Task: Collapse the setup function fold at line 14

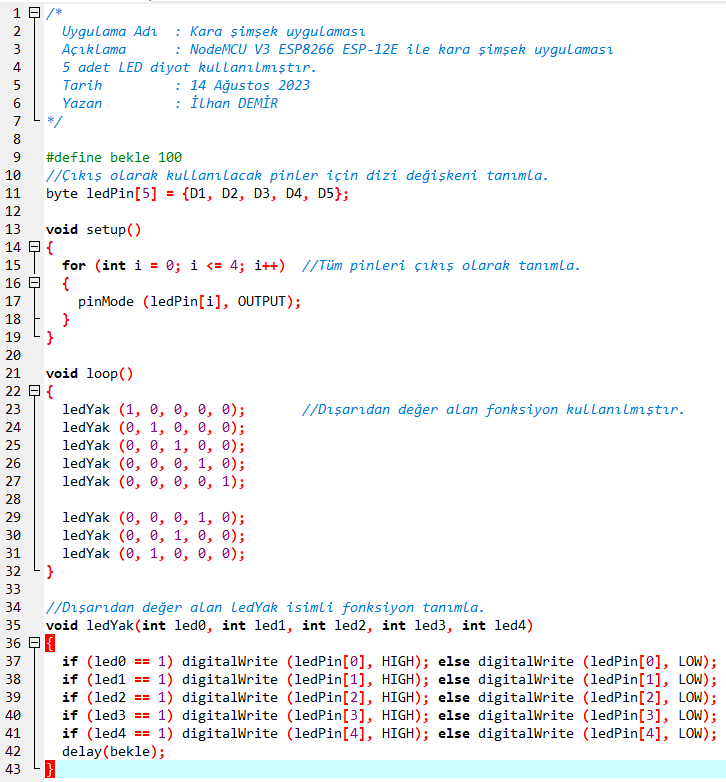Action: click(x=34, y=247)
